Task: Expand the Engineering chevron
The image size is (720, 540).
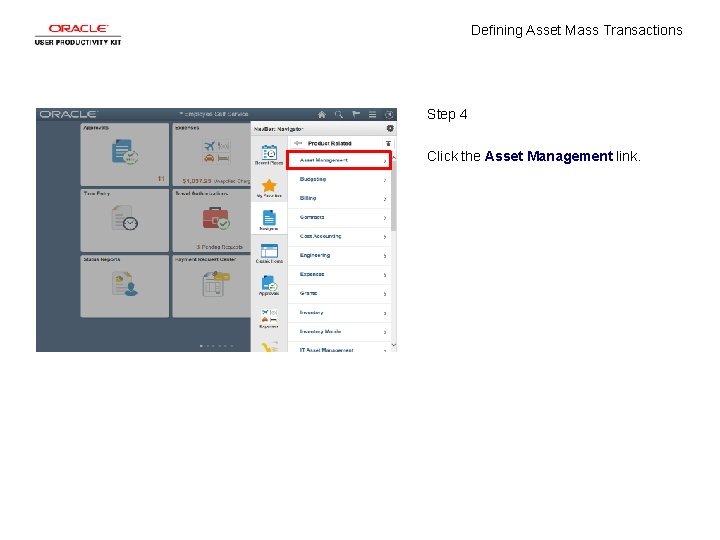Action: pos(385,257)
